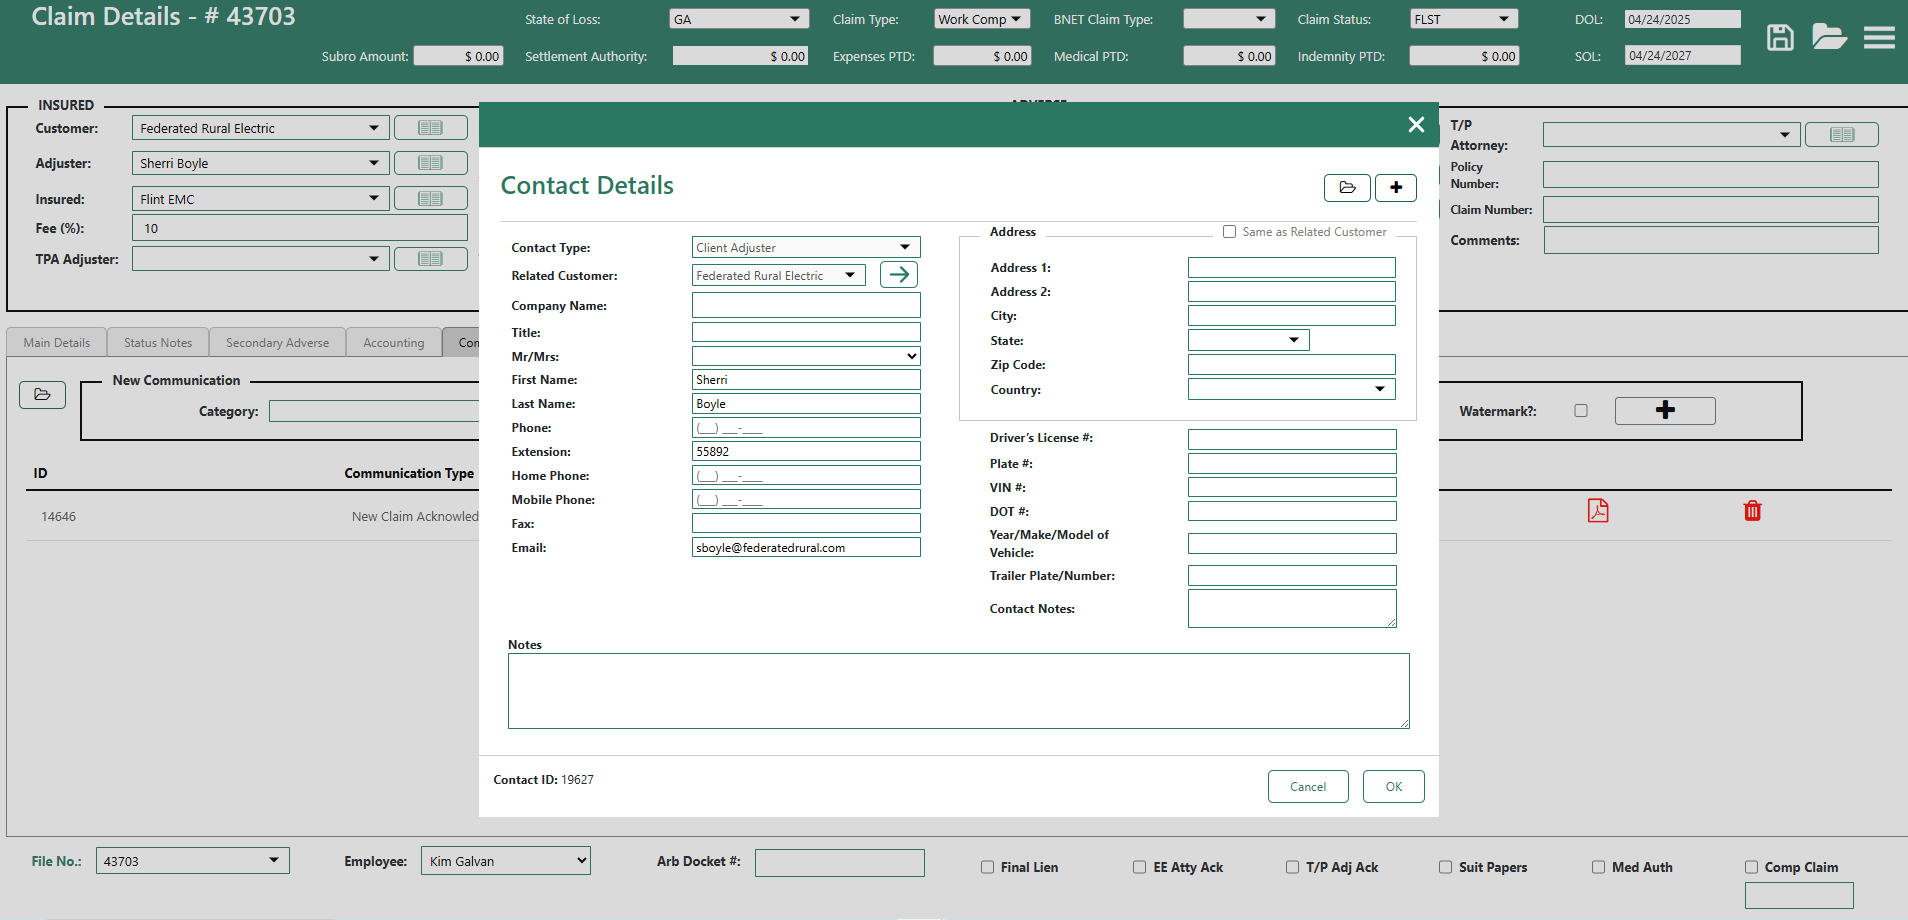Viewport: 1908px width, 920px height.
Task: Open the Accounting tab
Action: (393, 343)
